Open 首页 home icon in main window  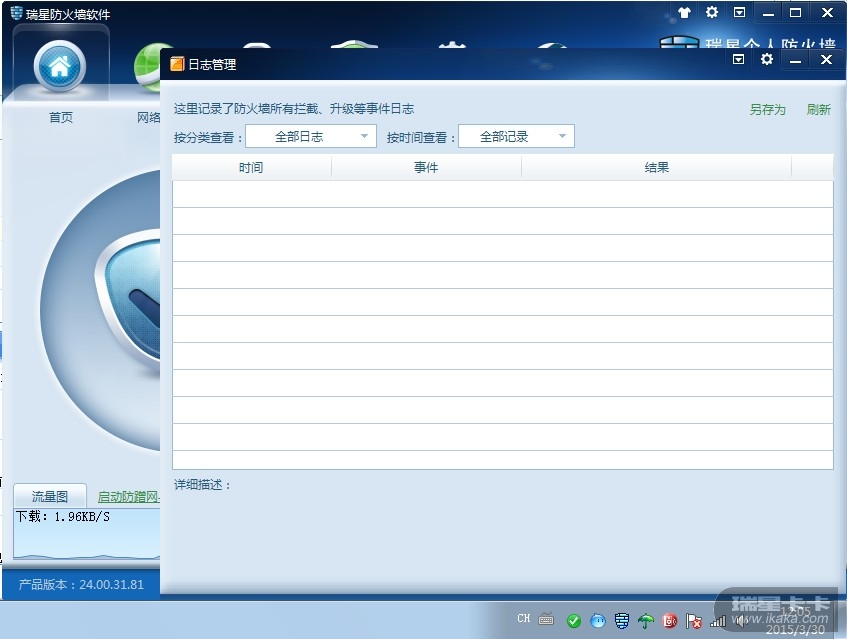click(x=59, y=66)
